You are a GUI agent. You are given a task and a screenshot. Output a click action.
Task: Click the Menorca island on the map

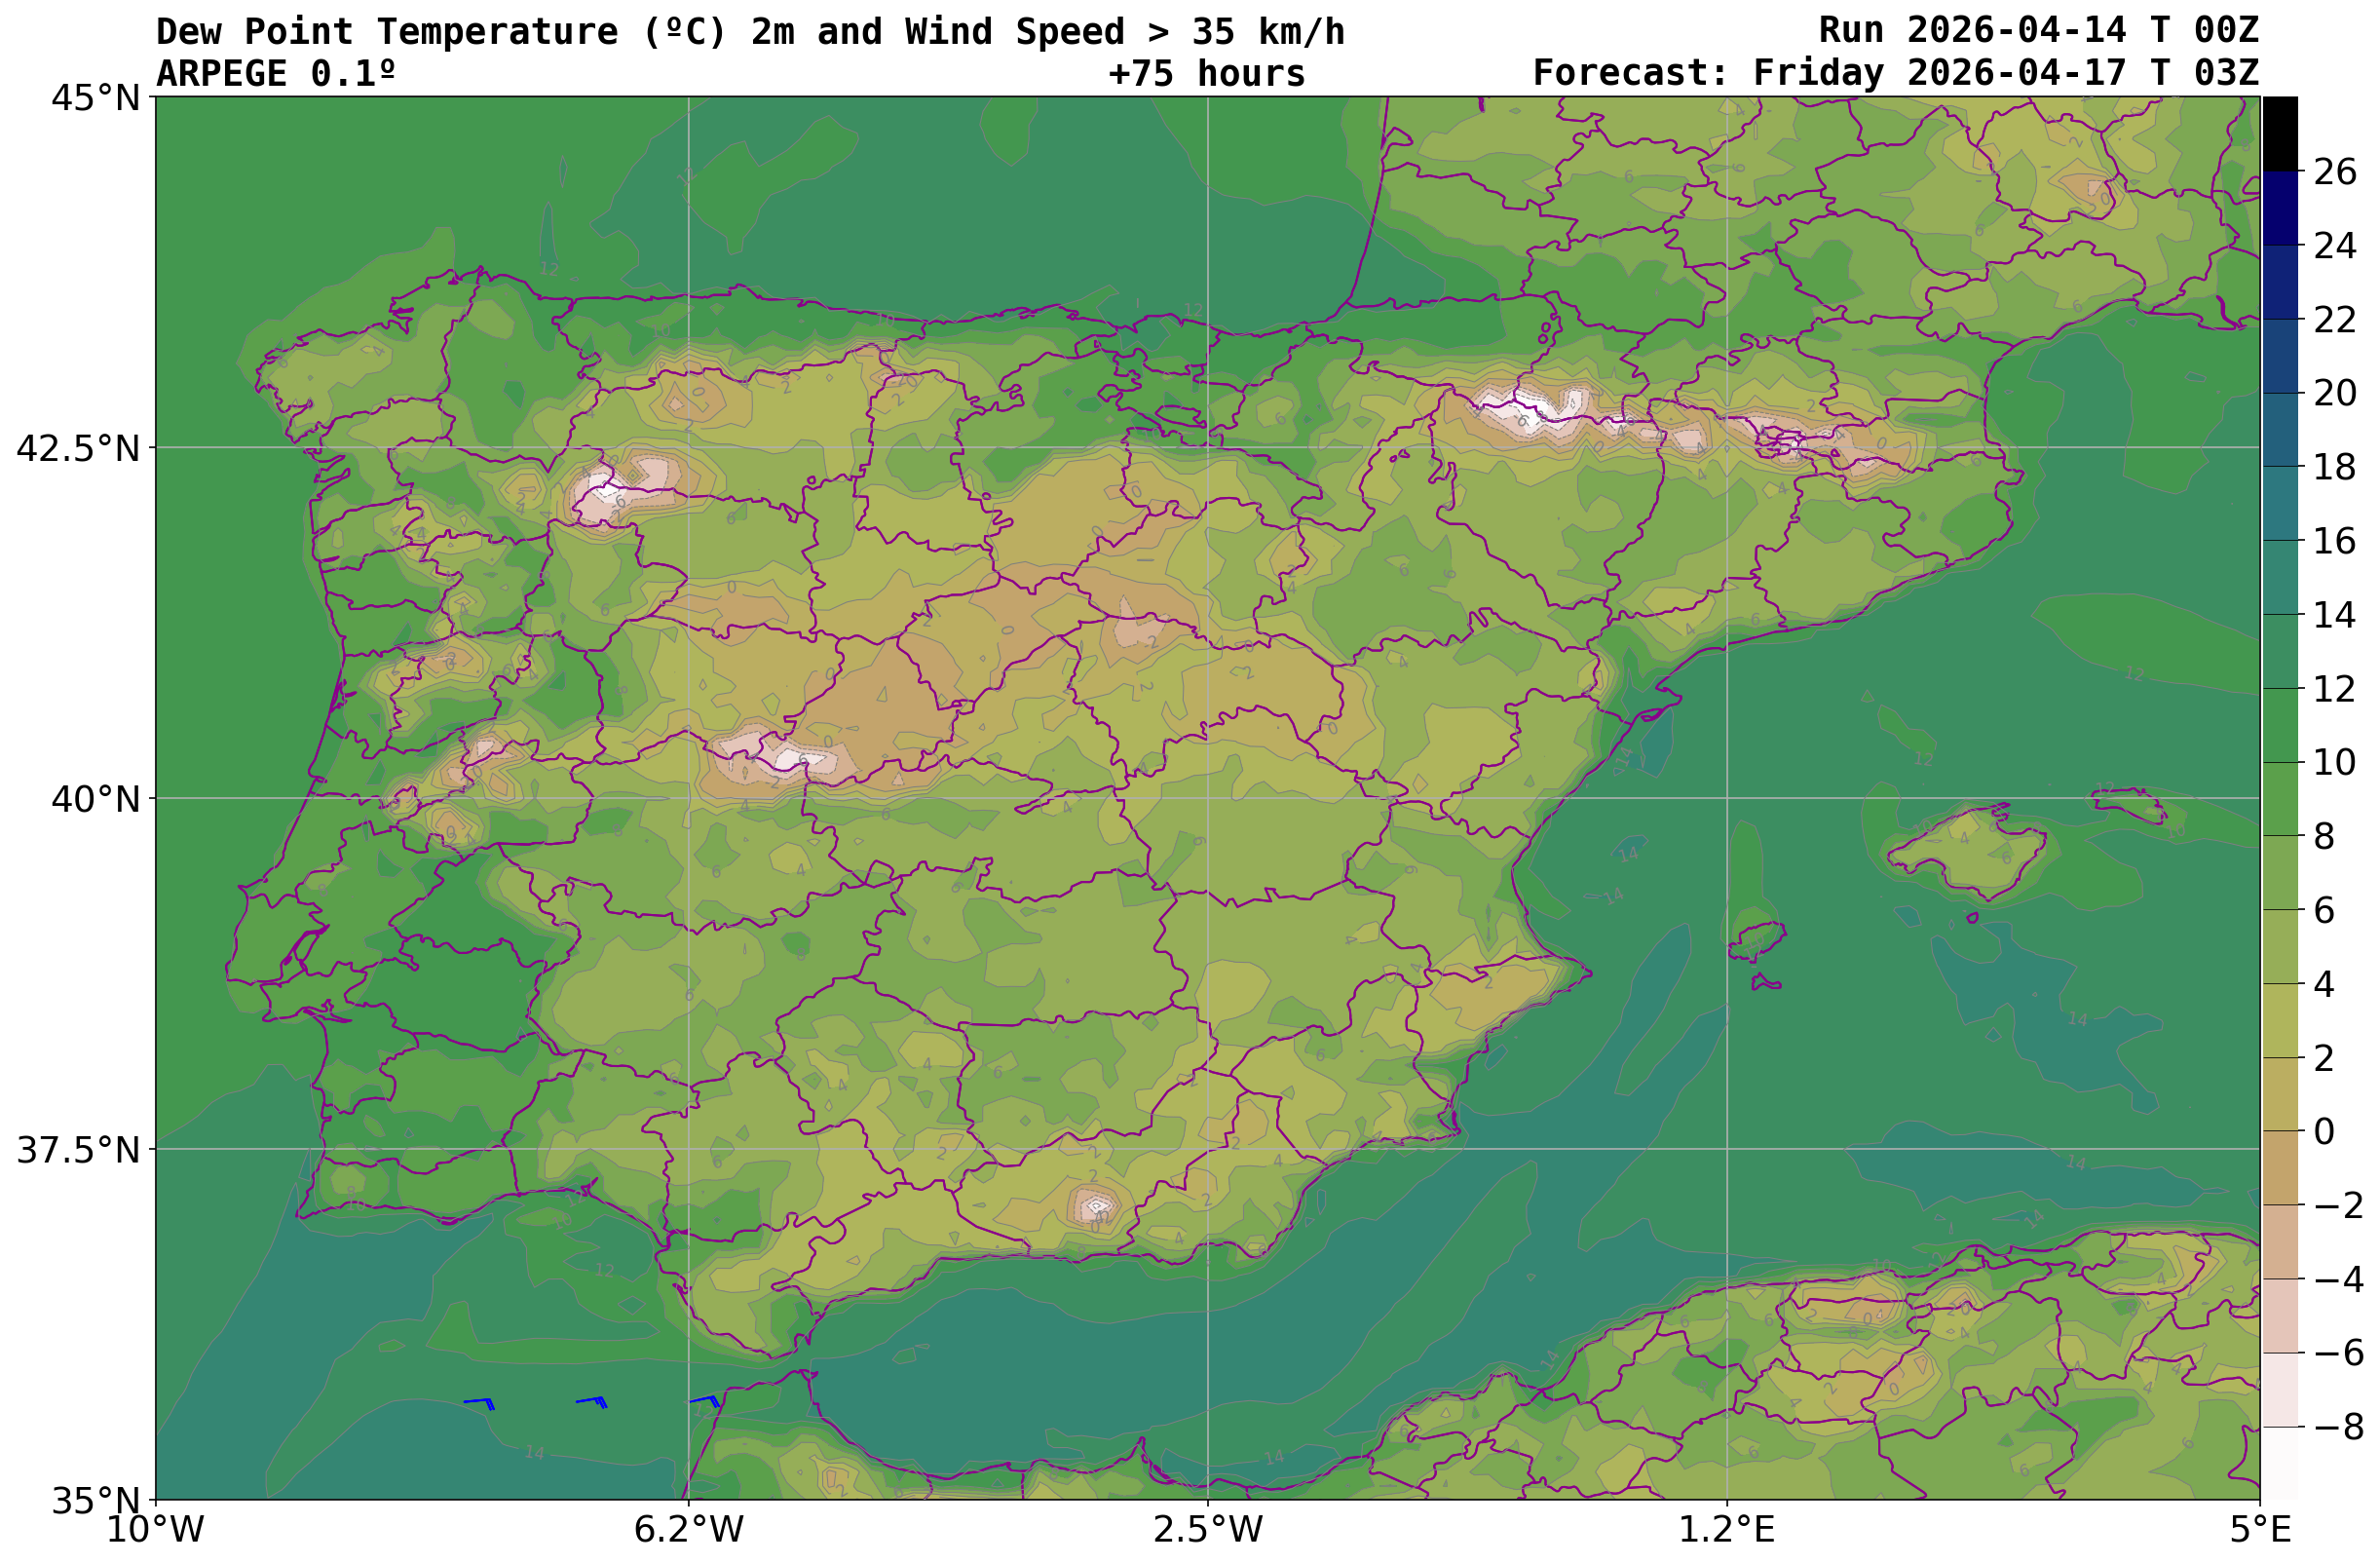coord(2132,803)
